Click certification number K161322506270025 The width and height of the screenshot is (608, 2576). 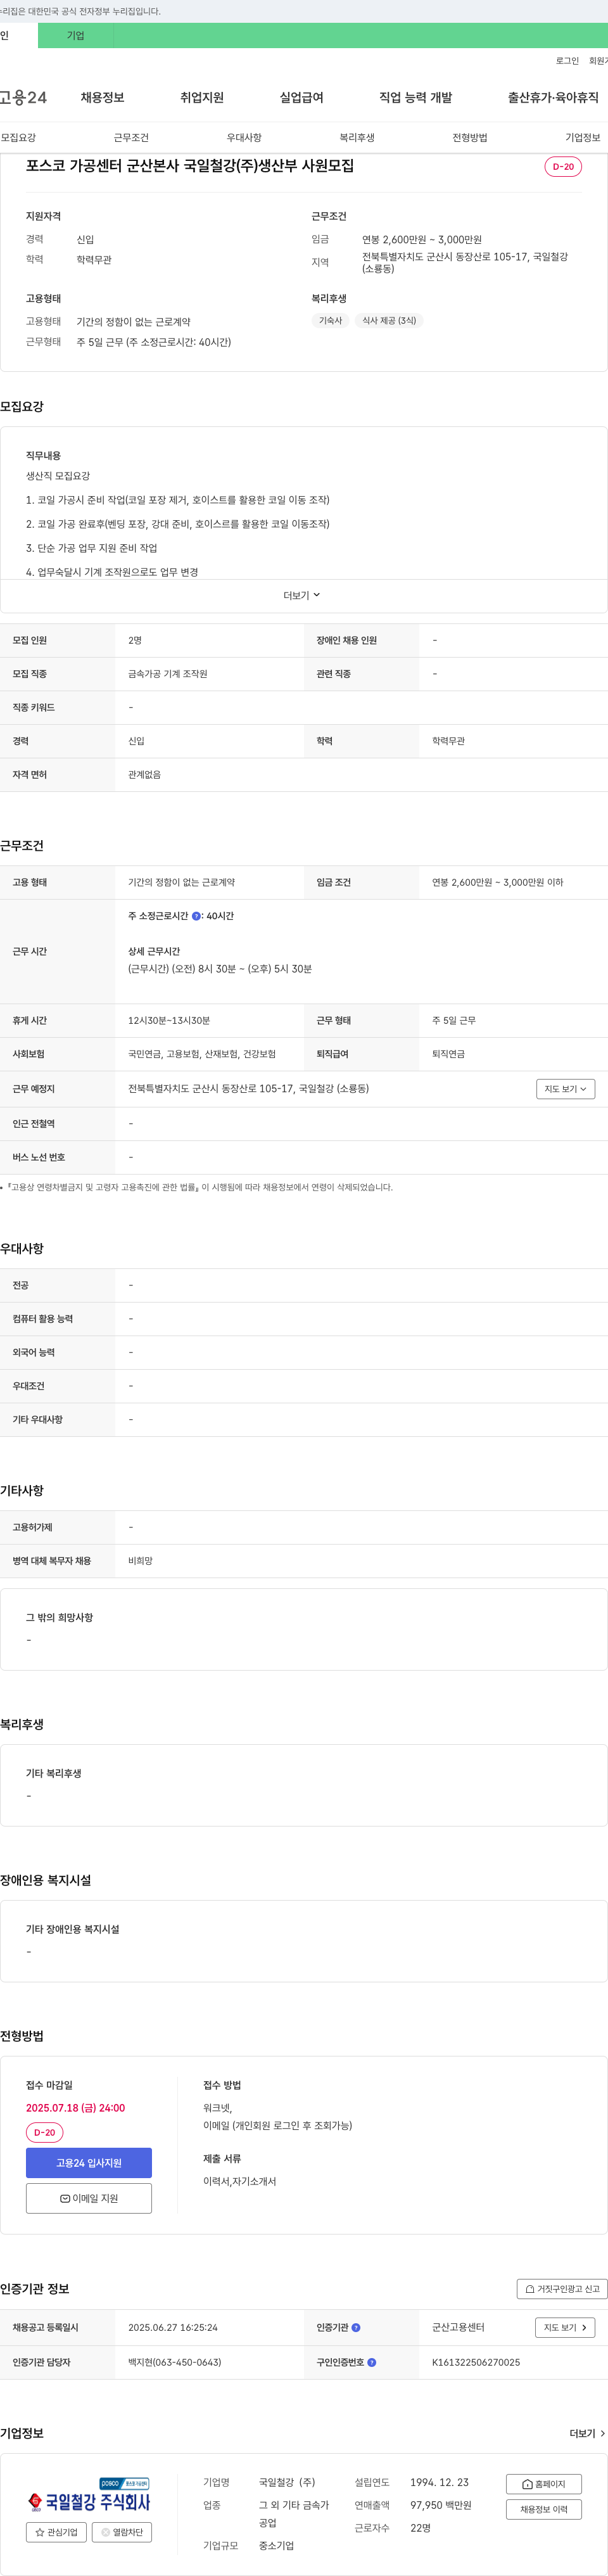click(476, 2362)
